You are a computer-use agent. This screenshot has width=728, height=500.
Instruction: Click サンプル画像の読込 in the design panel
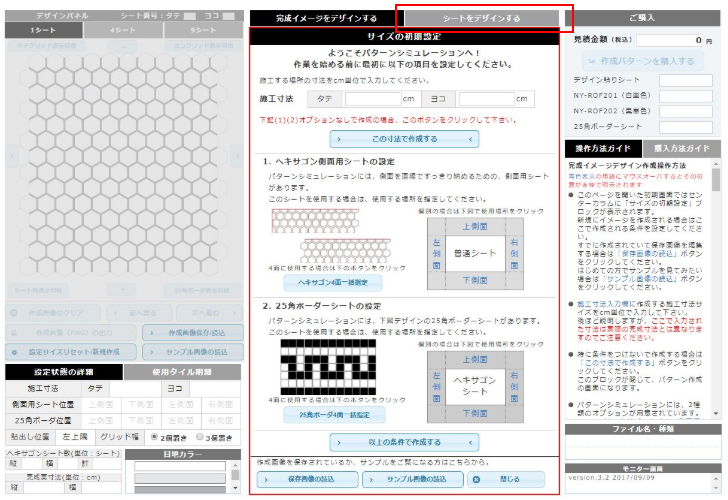click(193, 352)
